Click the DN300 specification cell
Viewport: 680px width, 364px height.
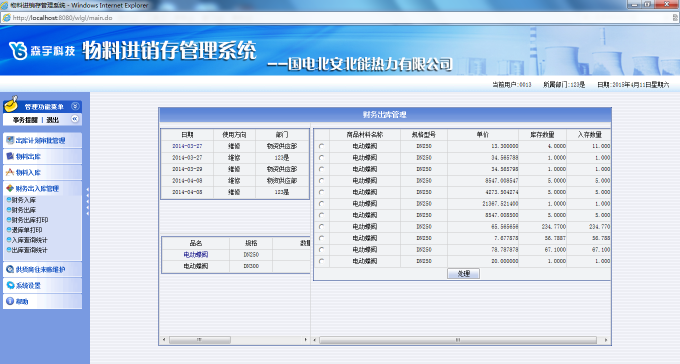pos(251,266)
